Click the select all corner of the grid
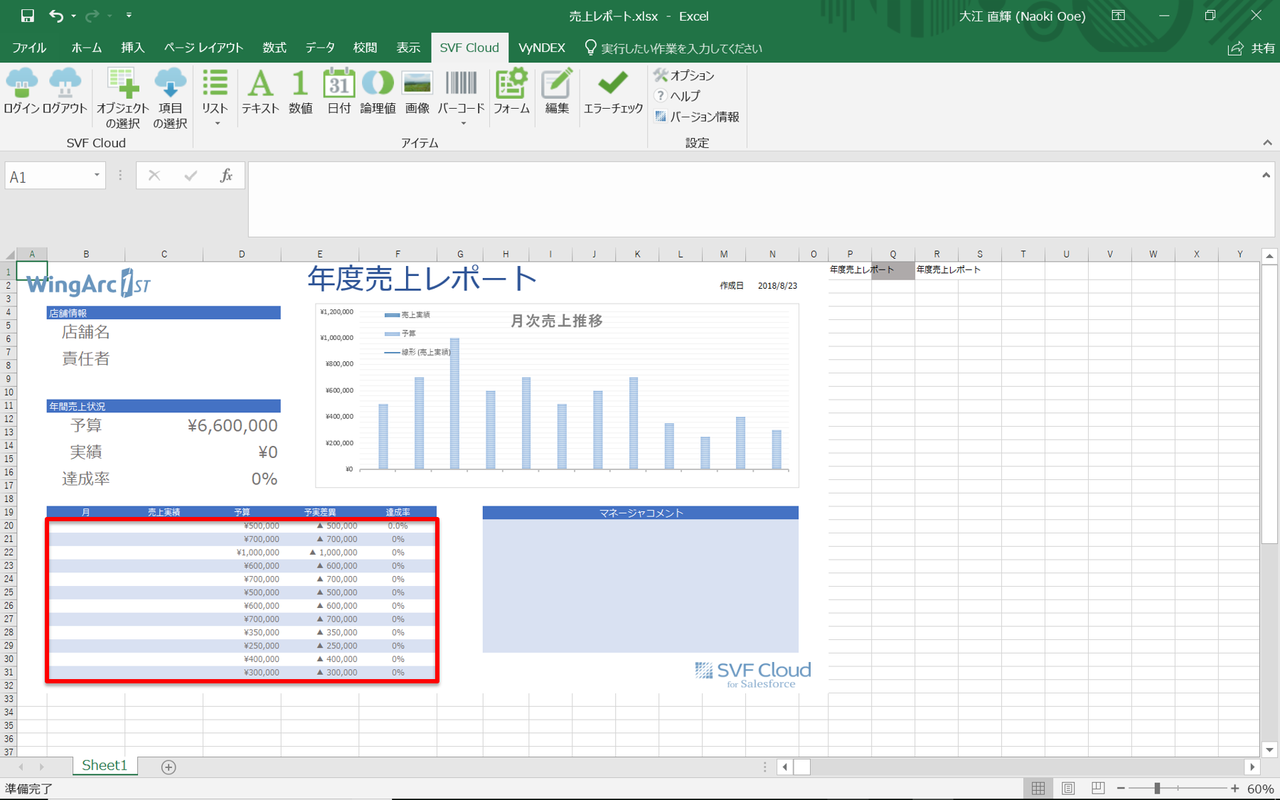This screenshot has height=800, width=1280. [8, 254]
